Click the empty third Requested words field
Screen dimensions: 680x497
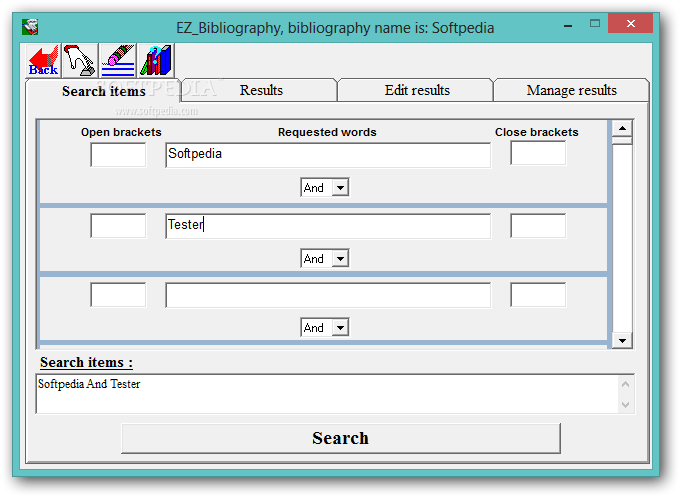coord(328,295)
